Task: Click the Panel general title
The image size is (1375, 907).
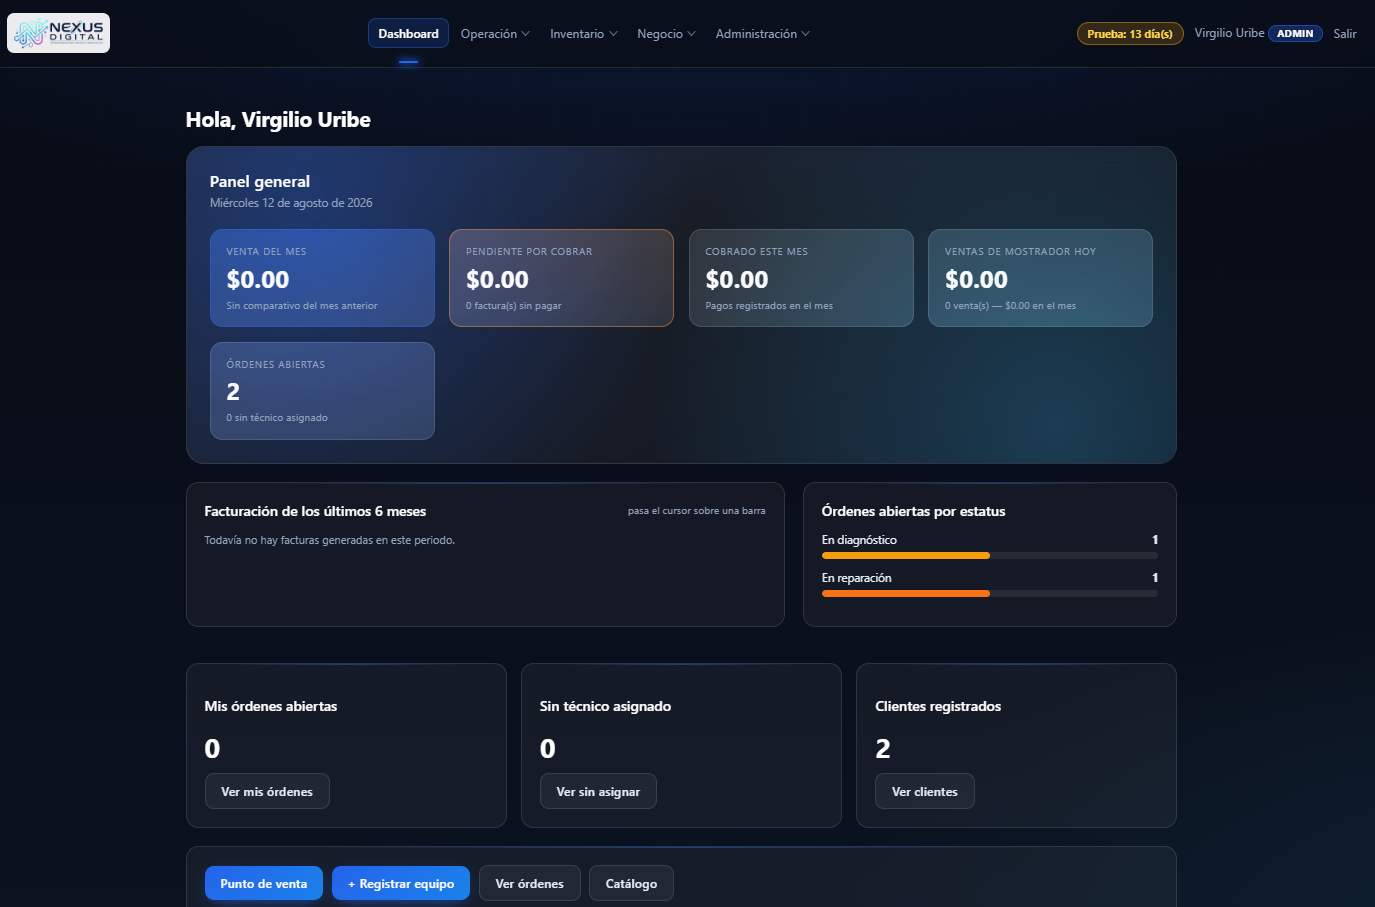Action: [x=260, y=181]
